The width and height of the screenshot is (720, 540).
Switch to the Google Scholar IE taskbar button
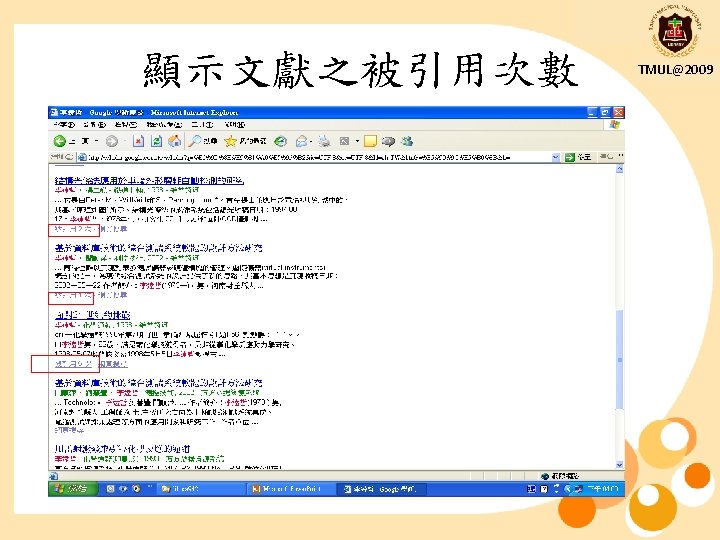point(382,489)
